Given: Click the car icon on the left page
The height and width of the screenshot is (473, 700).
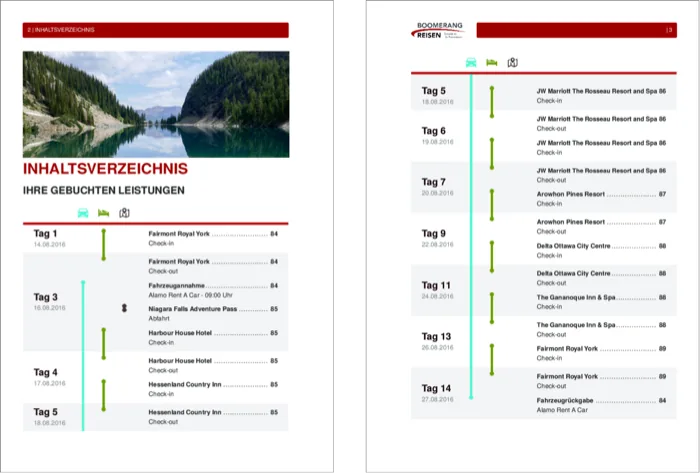Looking at the screenshot, I should click(x=83, y=212).
